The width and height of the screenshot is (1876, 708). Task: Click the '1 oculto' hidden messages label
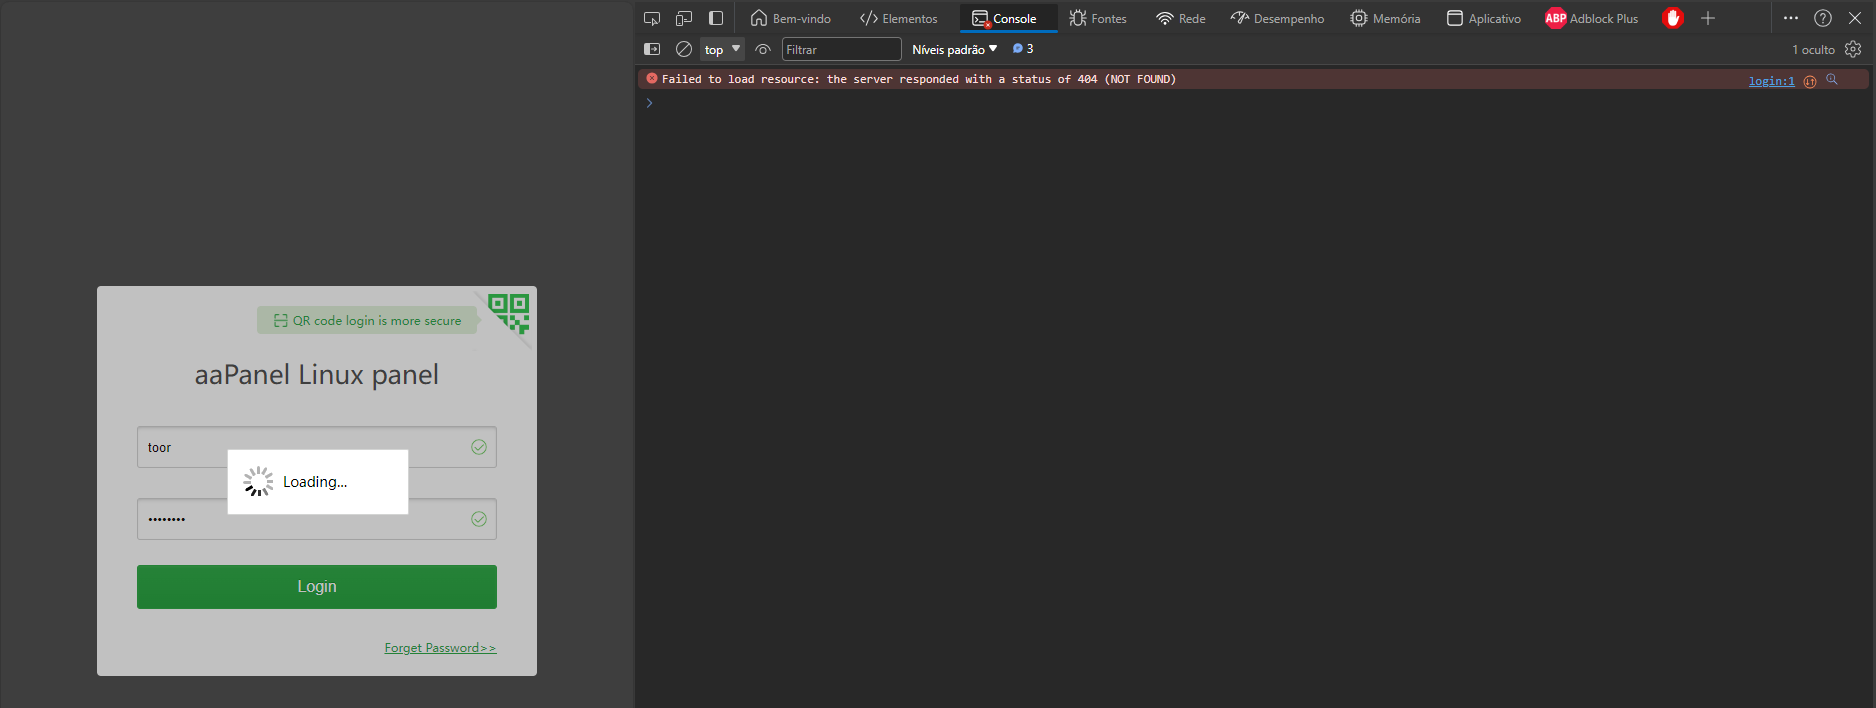1813,49
